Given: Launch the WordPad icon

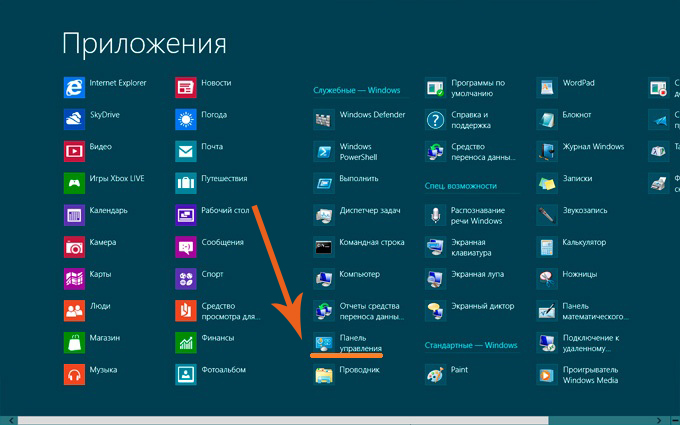Looking at the screenshot, I should click(x=547, y=88).
